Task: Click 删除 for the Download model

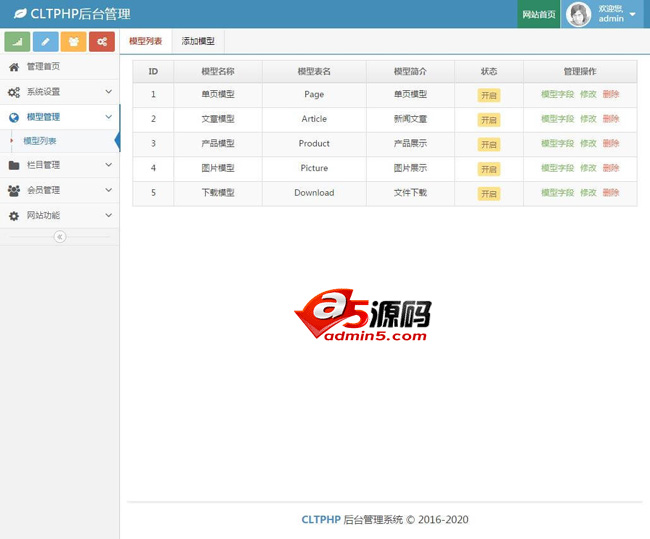Action: [611, 192]
